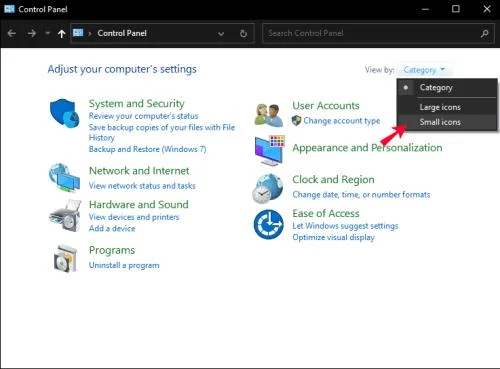The image size is (500, 369).
Task: Open the View by Category dropdown
Action: pyautogui.click(x=424, y=70)
